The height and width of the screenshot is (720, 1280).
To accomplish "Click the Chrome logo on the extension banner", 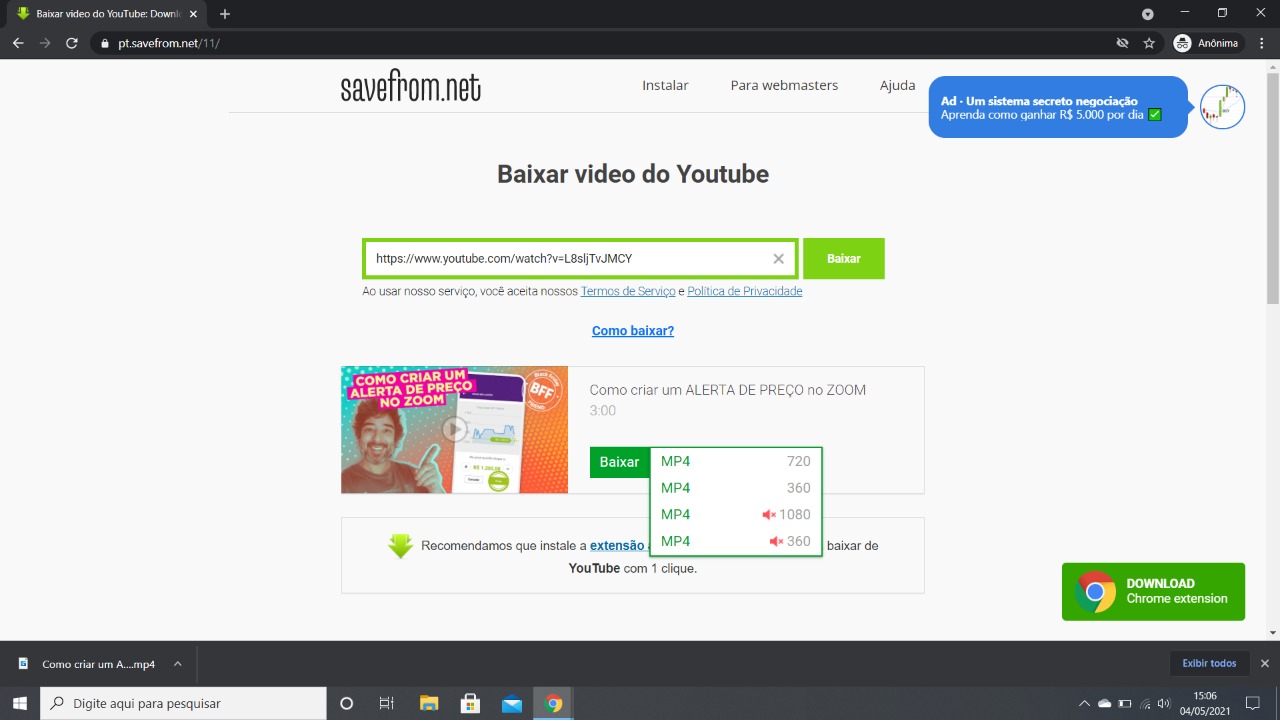I will 1095,592.
